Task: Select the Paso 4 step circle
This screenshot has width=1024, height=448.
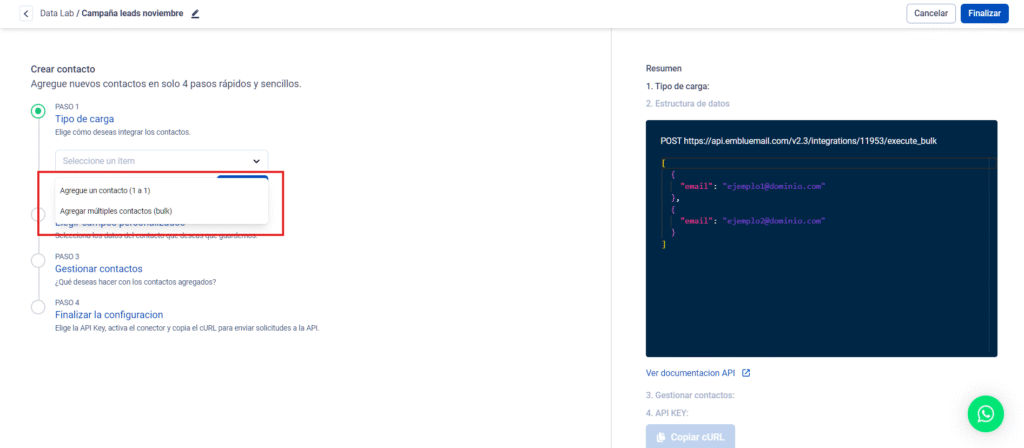Action: pyautogui.click(x=38, y=307)
